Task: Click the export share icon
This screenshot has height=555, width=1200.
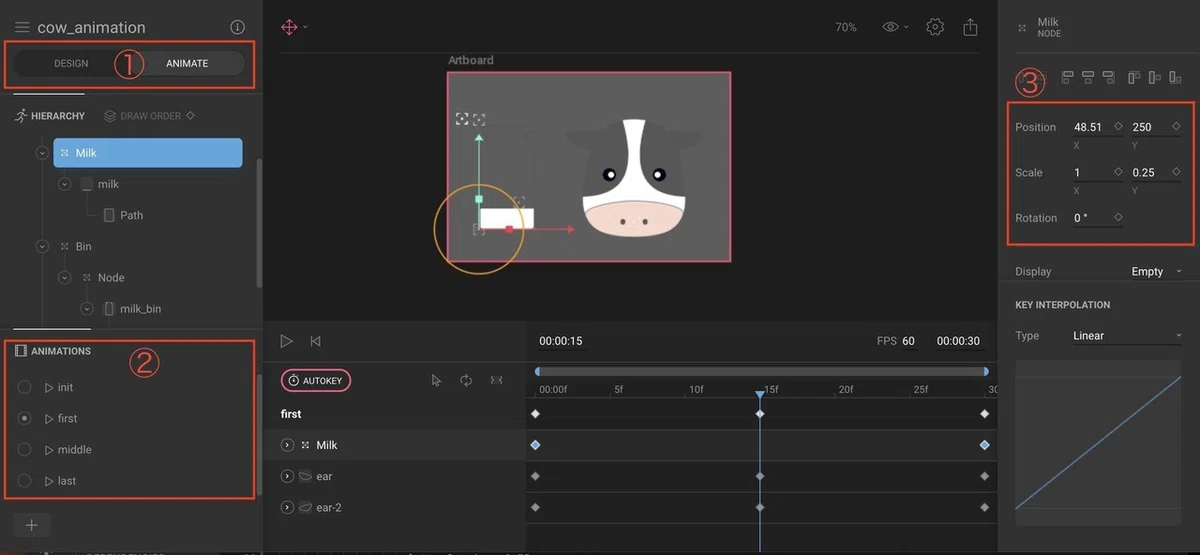Action: pos(970,27)
